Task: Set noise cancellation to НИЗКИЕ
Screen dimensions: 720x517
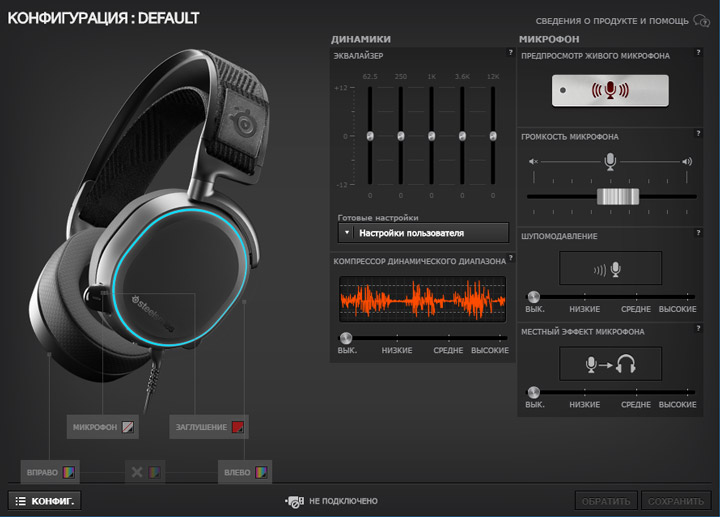Action: 585,309
